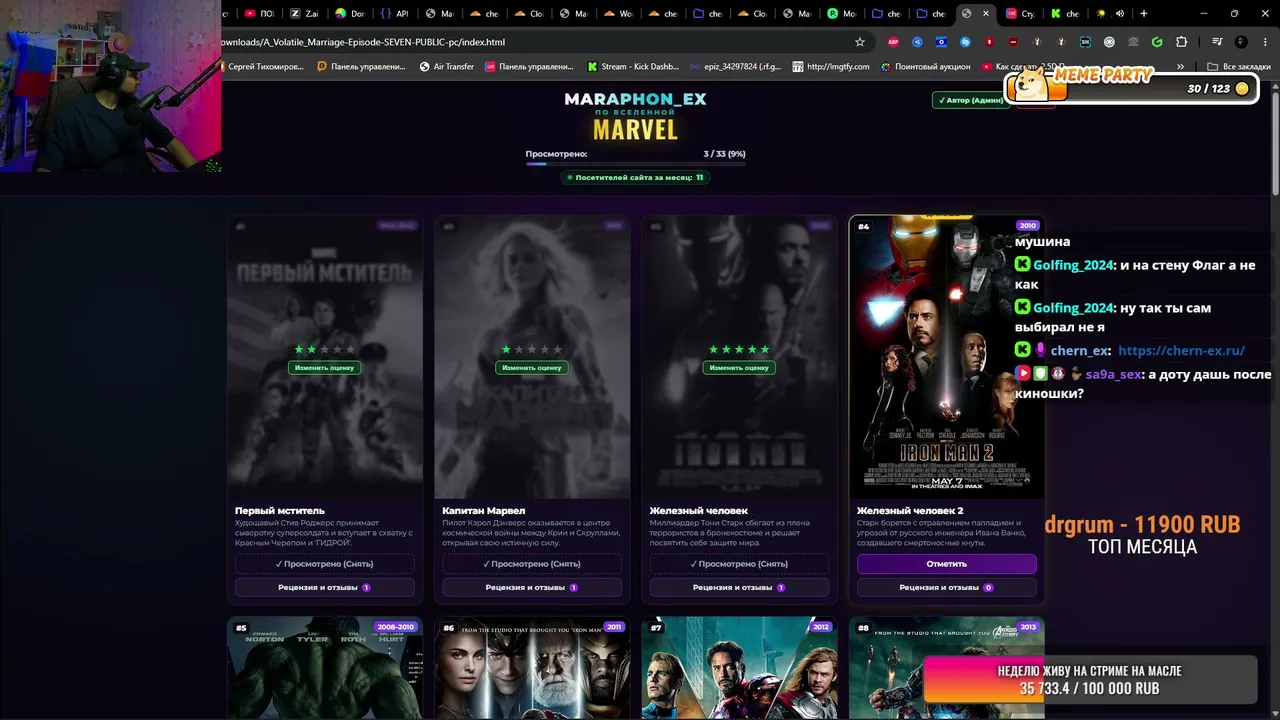This screenshot has height=720, width=1280.
Task: Click the card #5 Hulk poster
Action: point(324,668)
